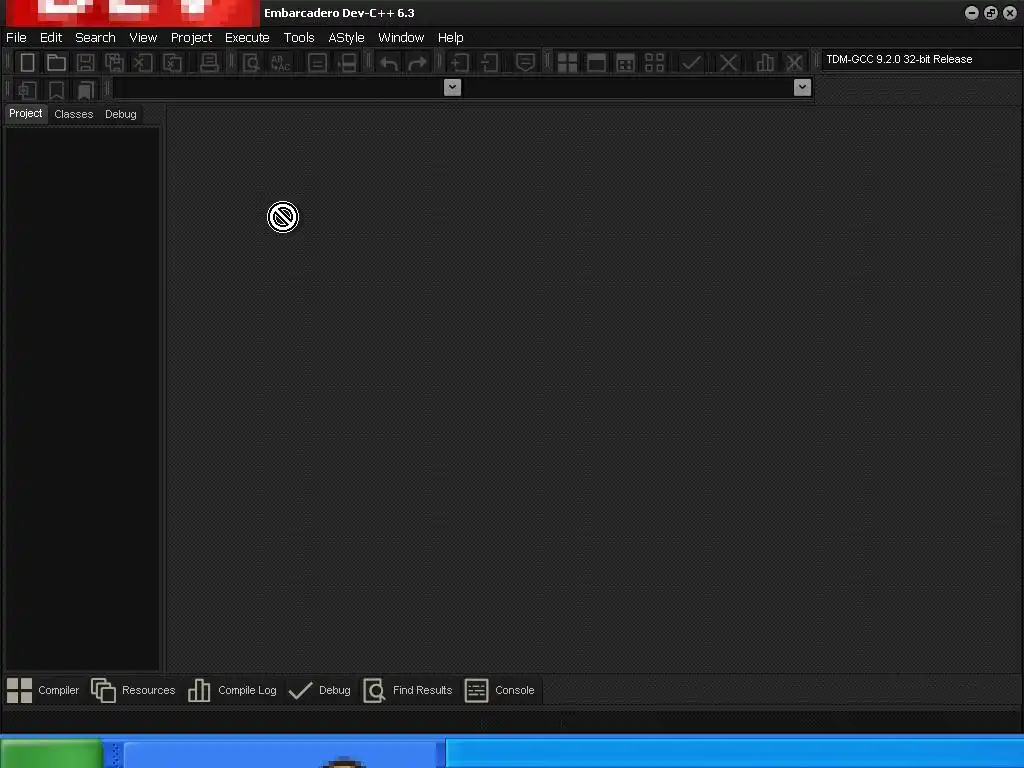Click the Redo arrow icon

(x=417, y=63)
